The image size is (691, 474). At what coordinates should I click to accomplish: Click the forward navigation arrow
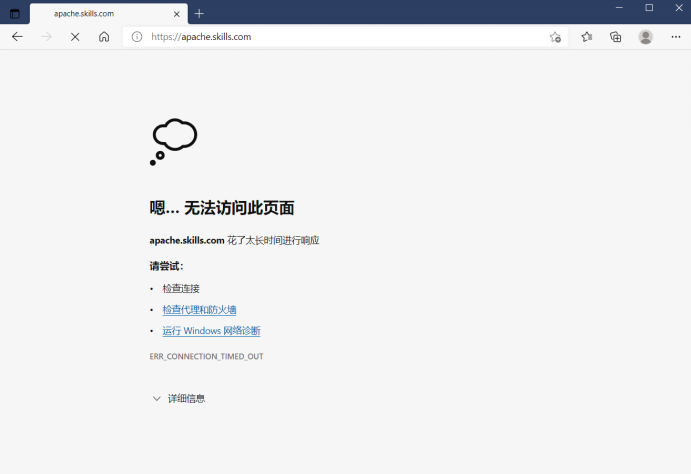pyautogui.click(x=46, y=37)
